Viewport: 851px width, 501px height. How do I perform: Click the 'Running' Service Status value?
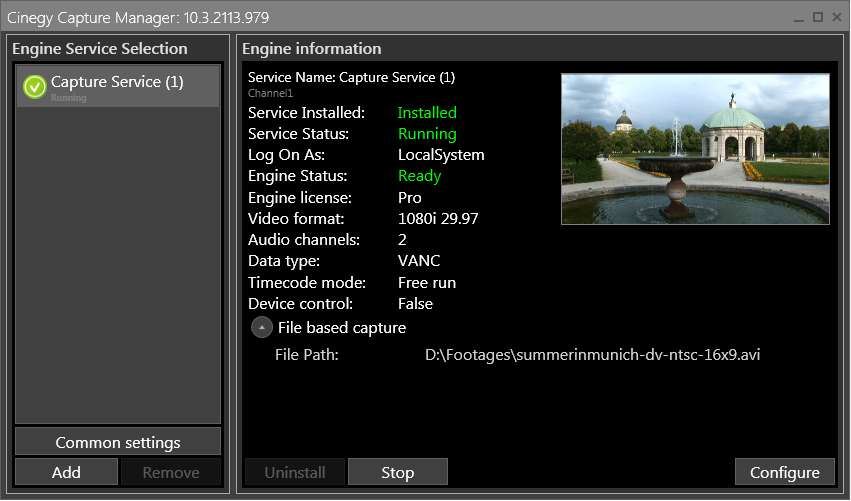click(x=427, y=134)
